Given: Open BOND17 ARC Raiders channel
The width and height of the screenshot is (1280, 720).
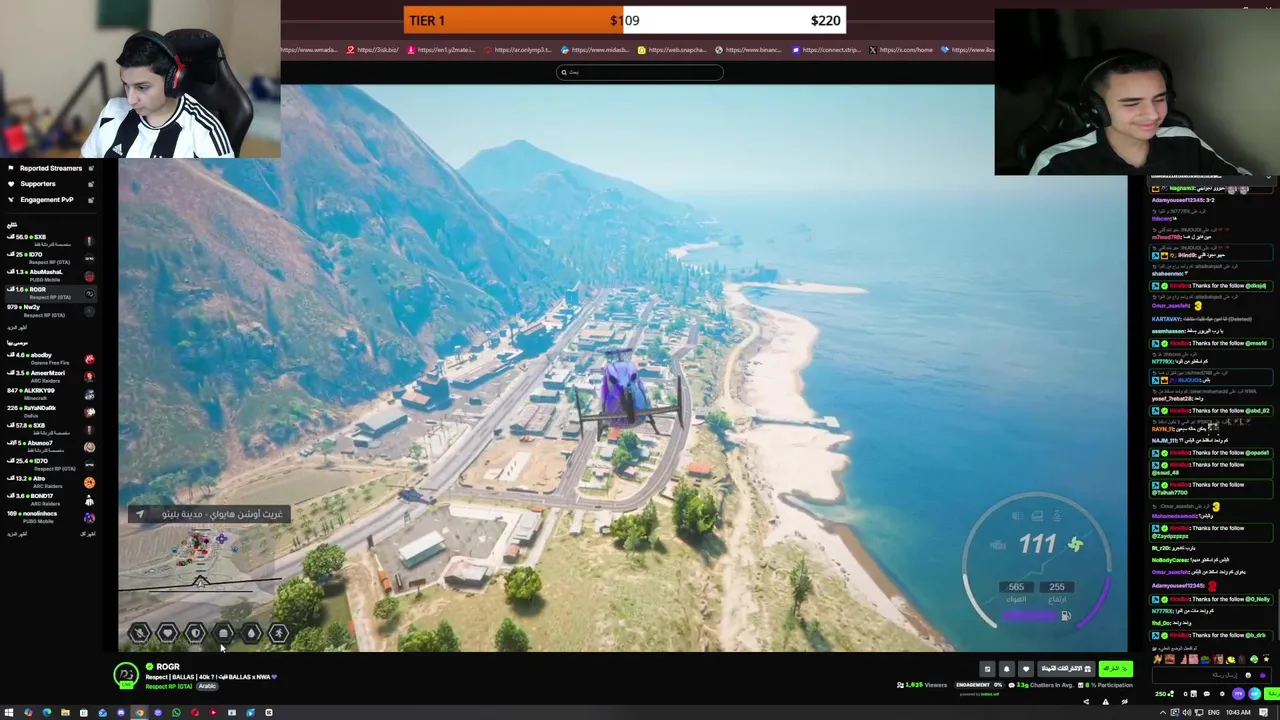Looking at the screenshot, I should [50, 500].
